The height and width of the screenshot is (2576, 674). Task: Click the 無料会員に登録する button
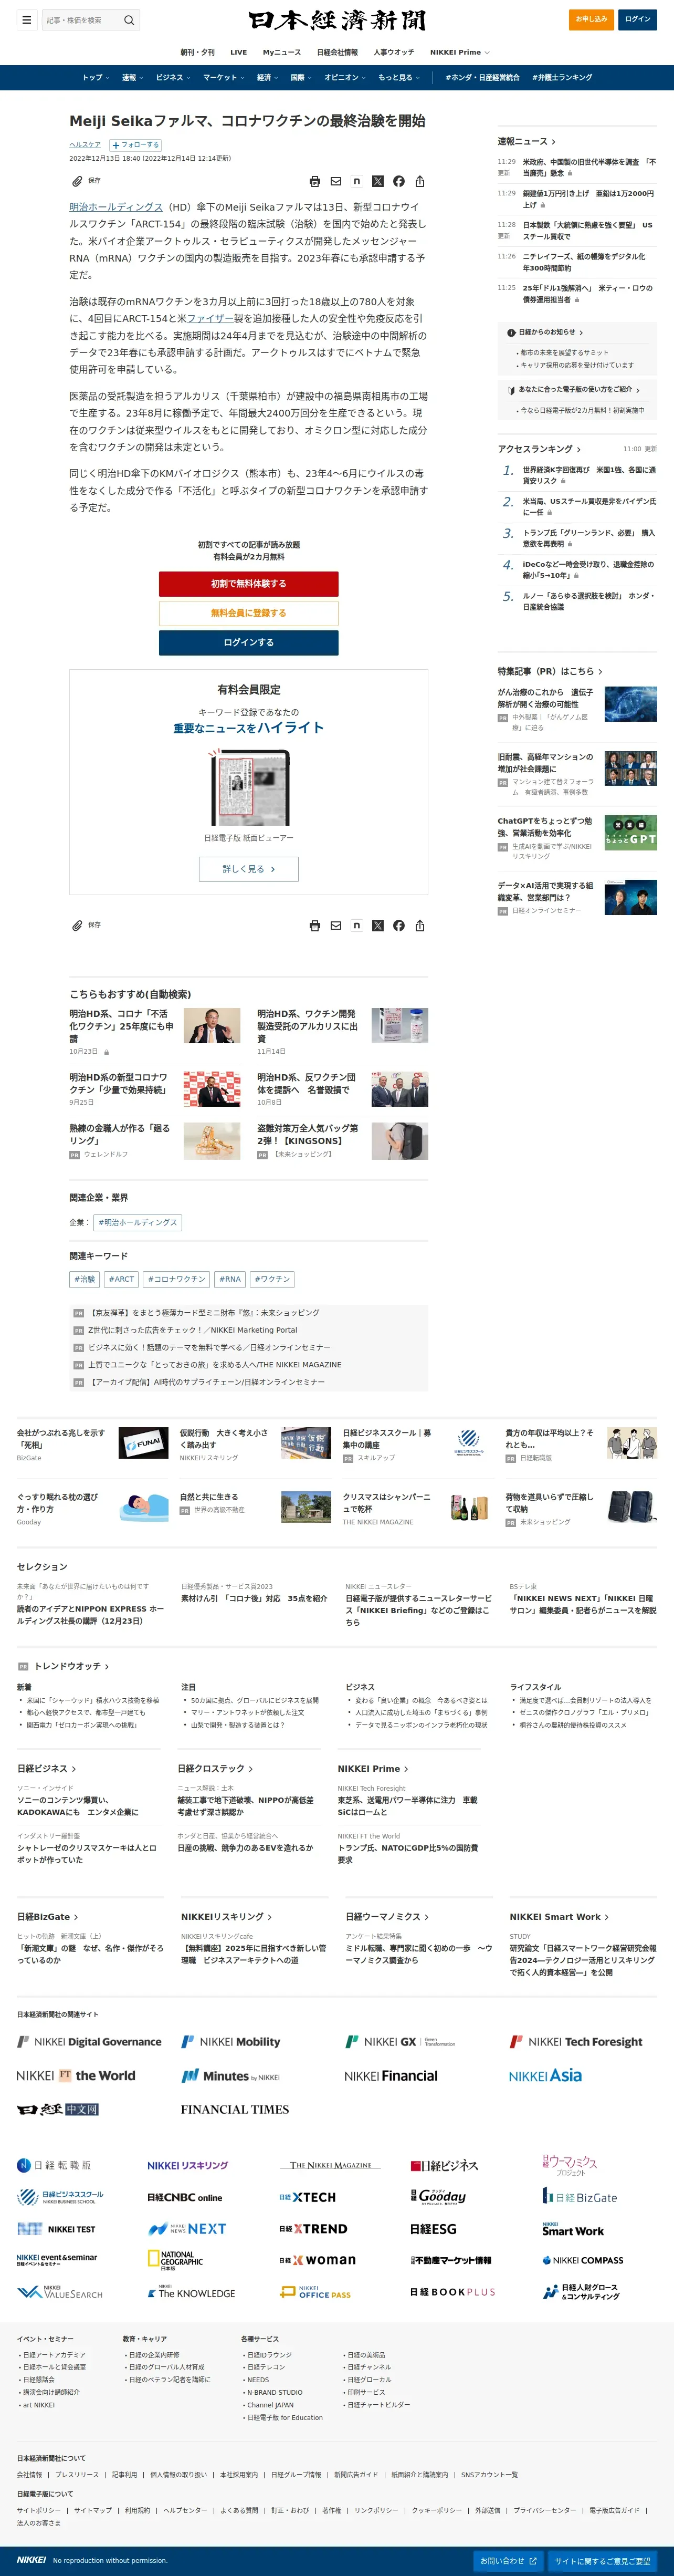click(248, 613)
